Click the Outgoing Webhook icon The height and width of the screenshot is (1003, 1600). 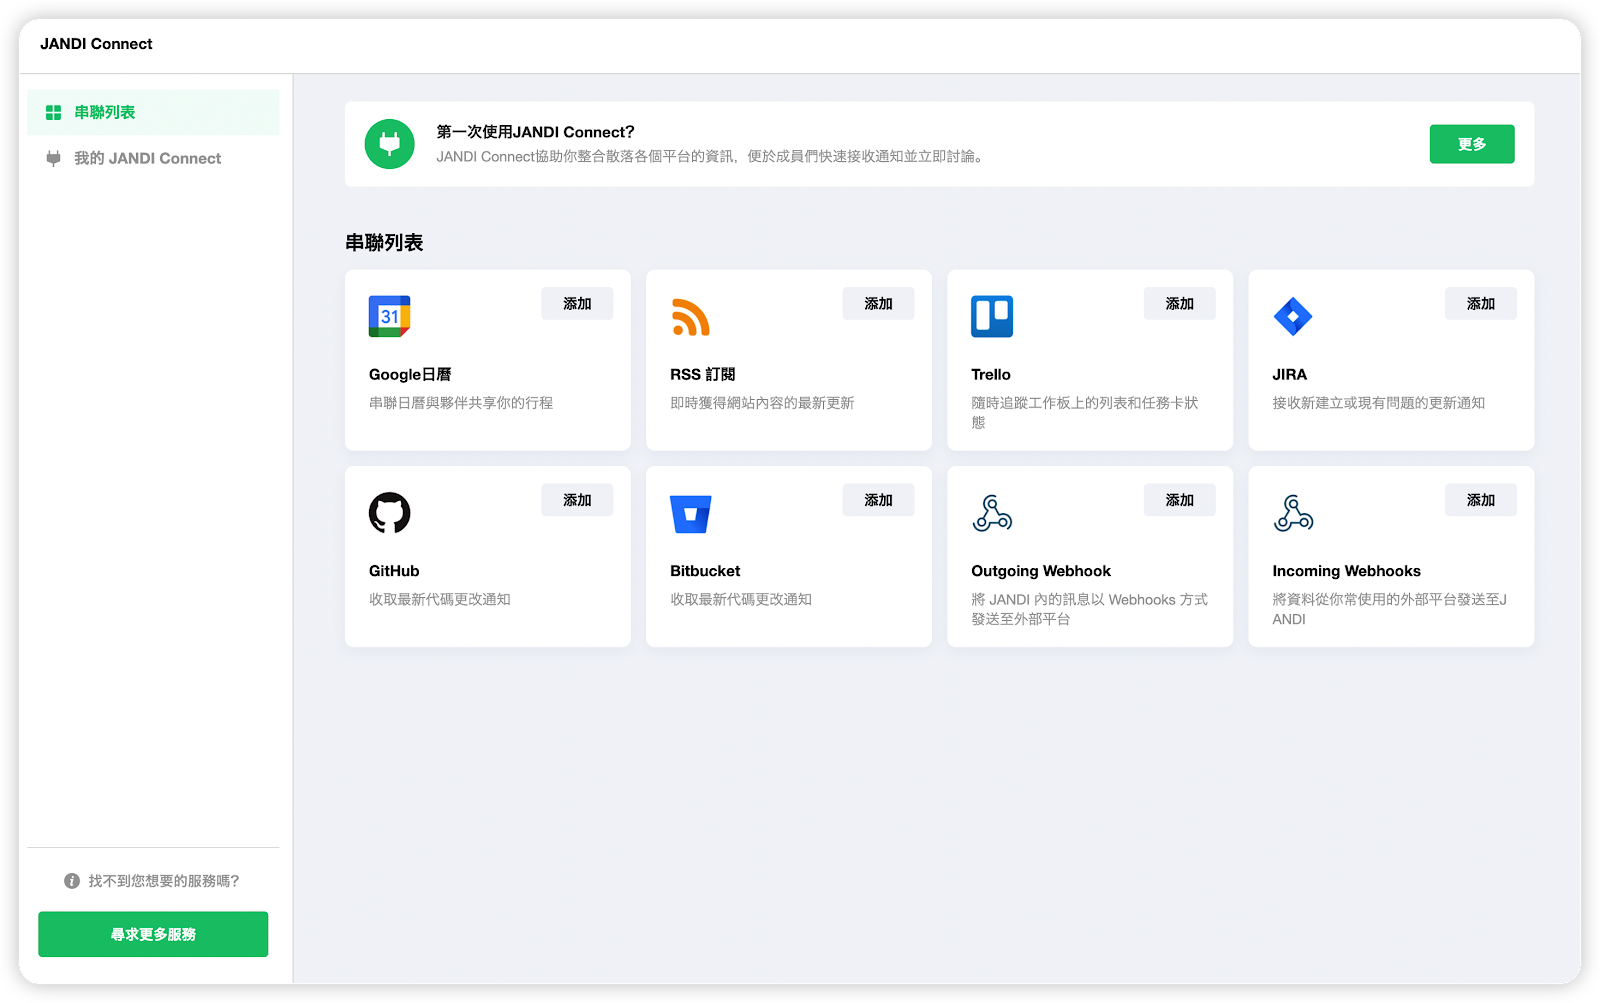point(992,513)
